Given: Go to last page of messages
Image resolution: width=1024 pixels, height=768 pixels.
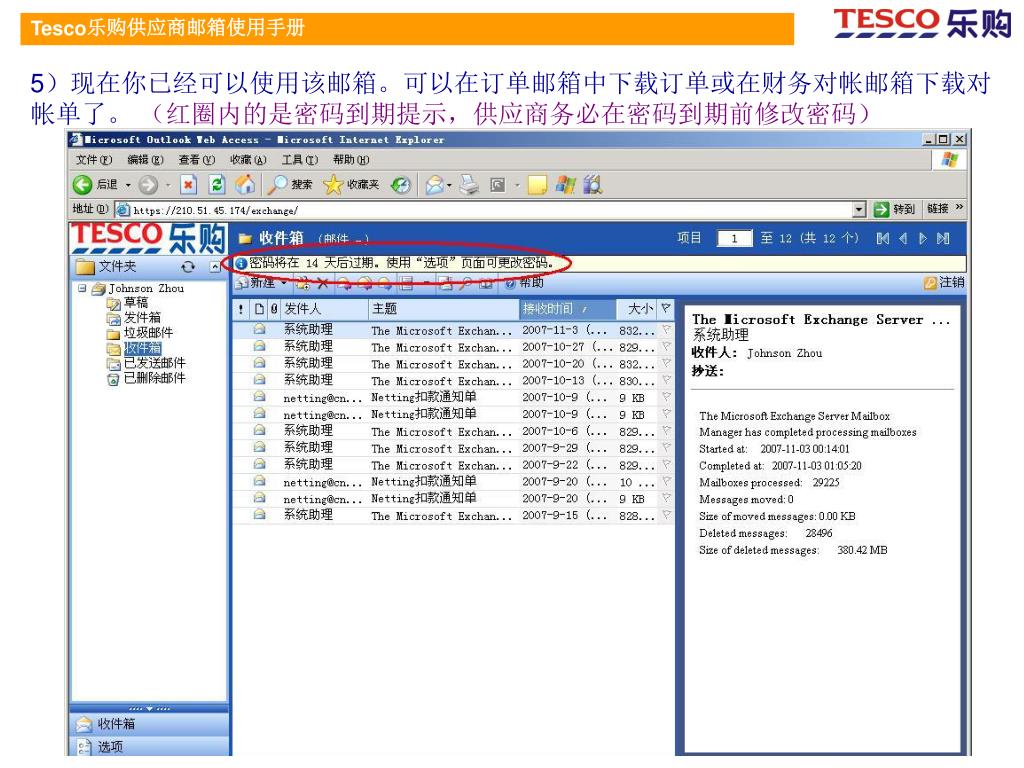Looking at the screenshot, I should [943, 238].
